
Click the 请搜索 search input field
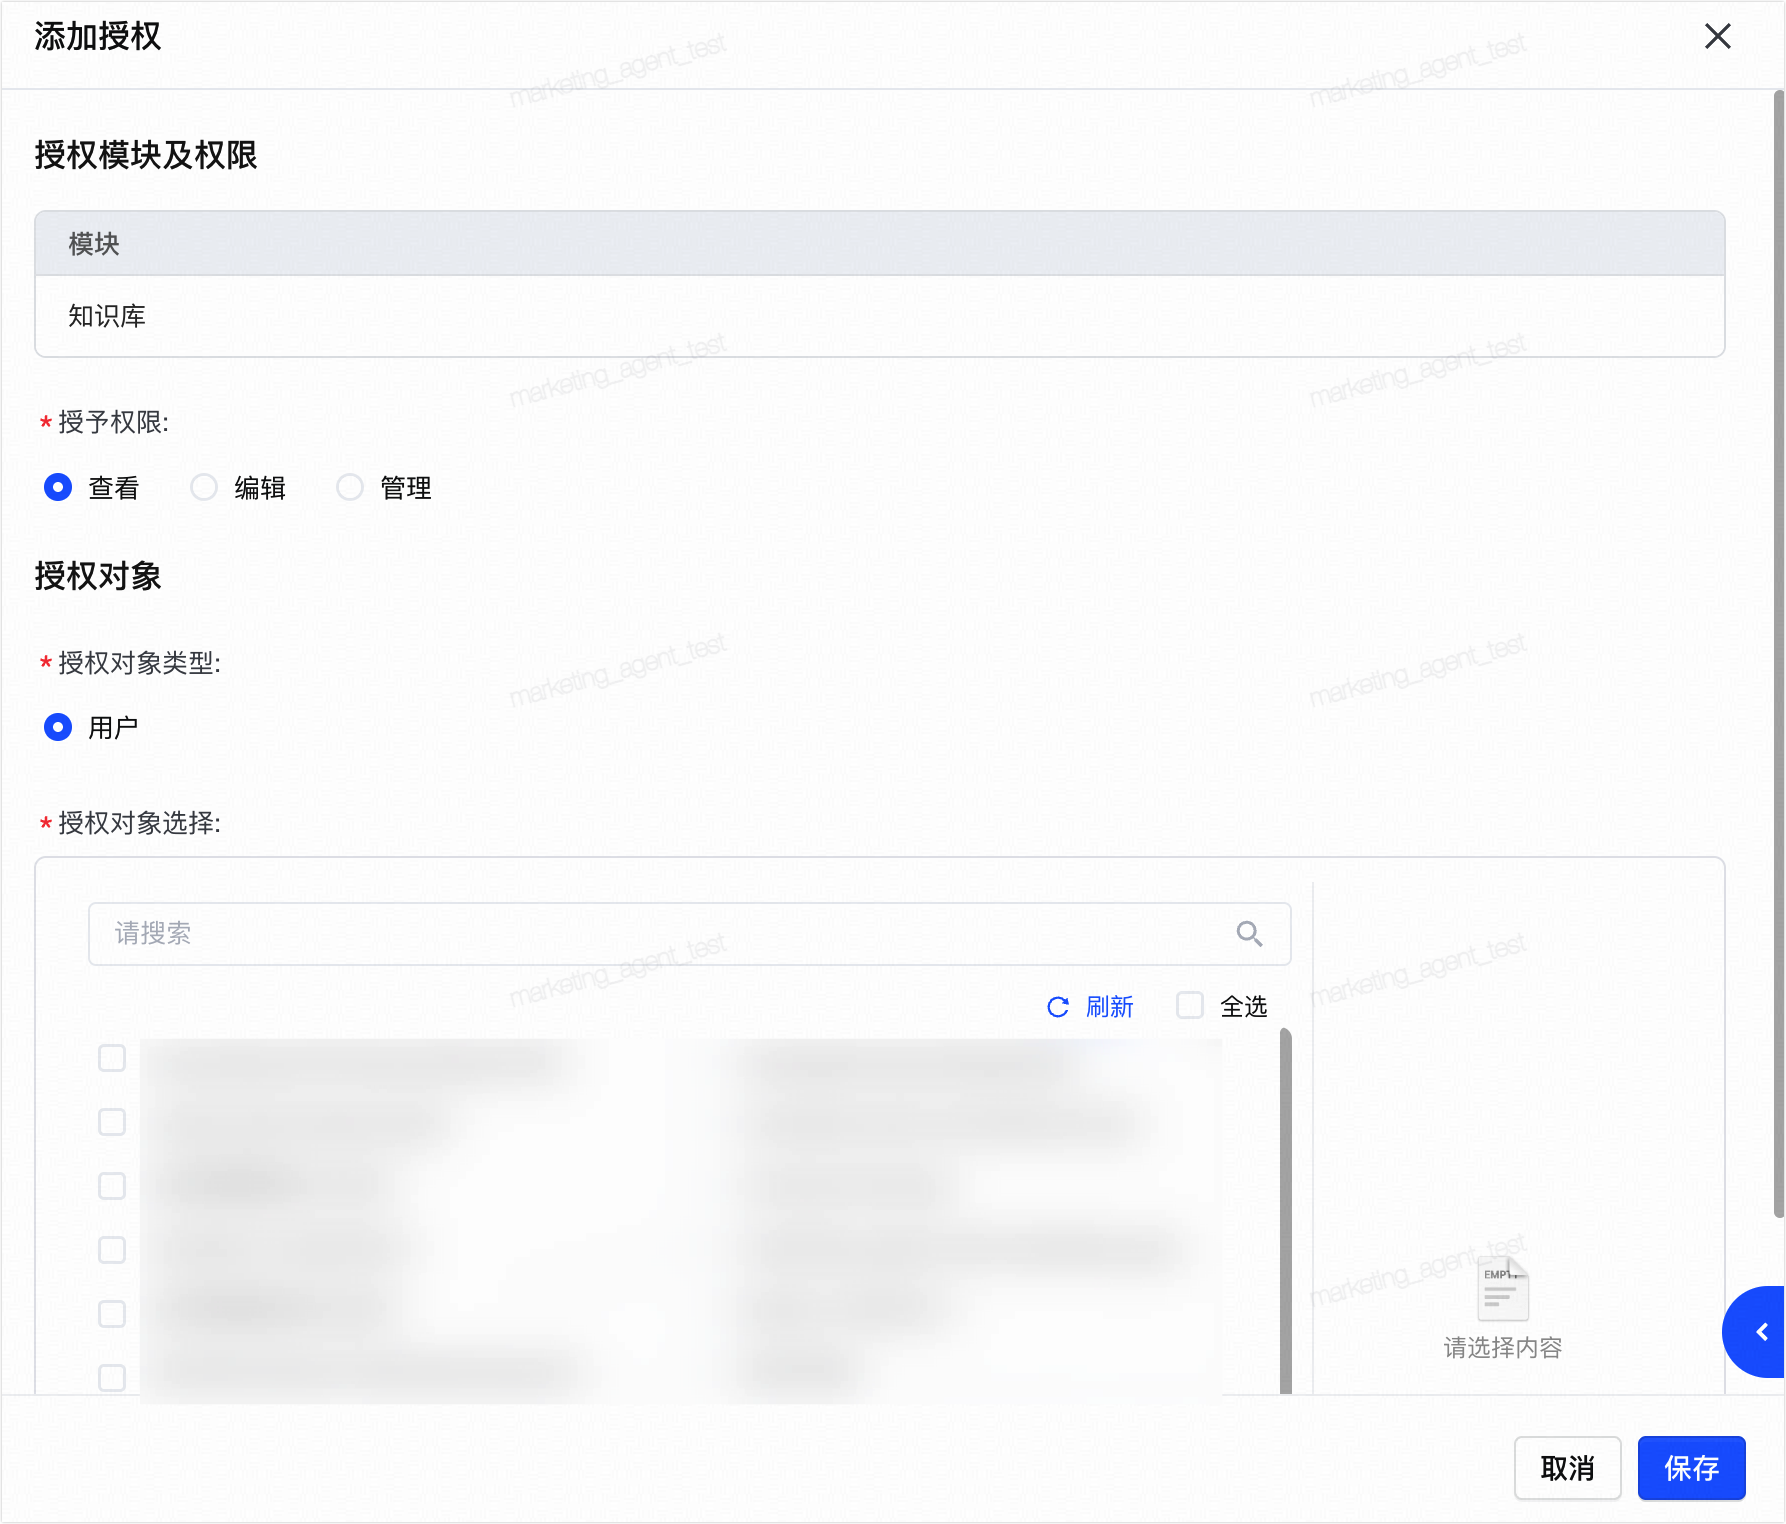tap(690, 934)
